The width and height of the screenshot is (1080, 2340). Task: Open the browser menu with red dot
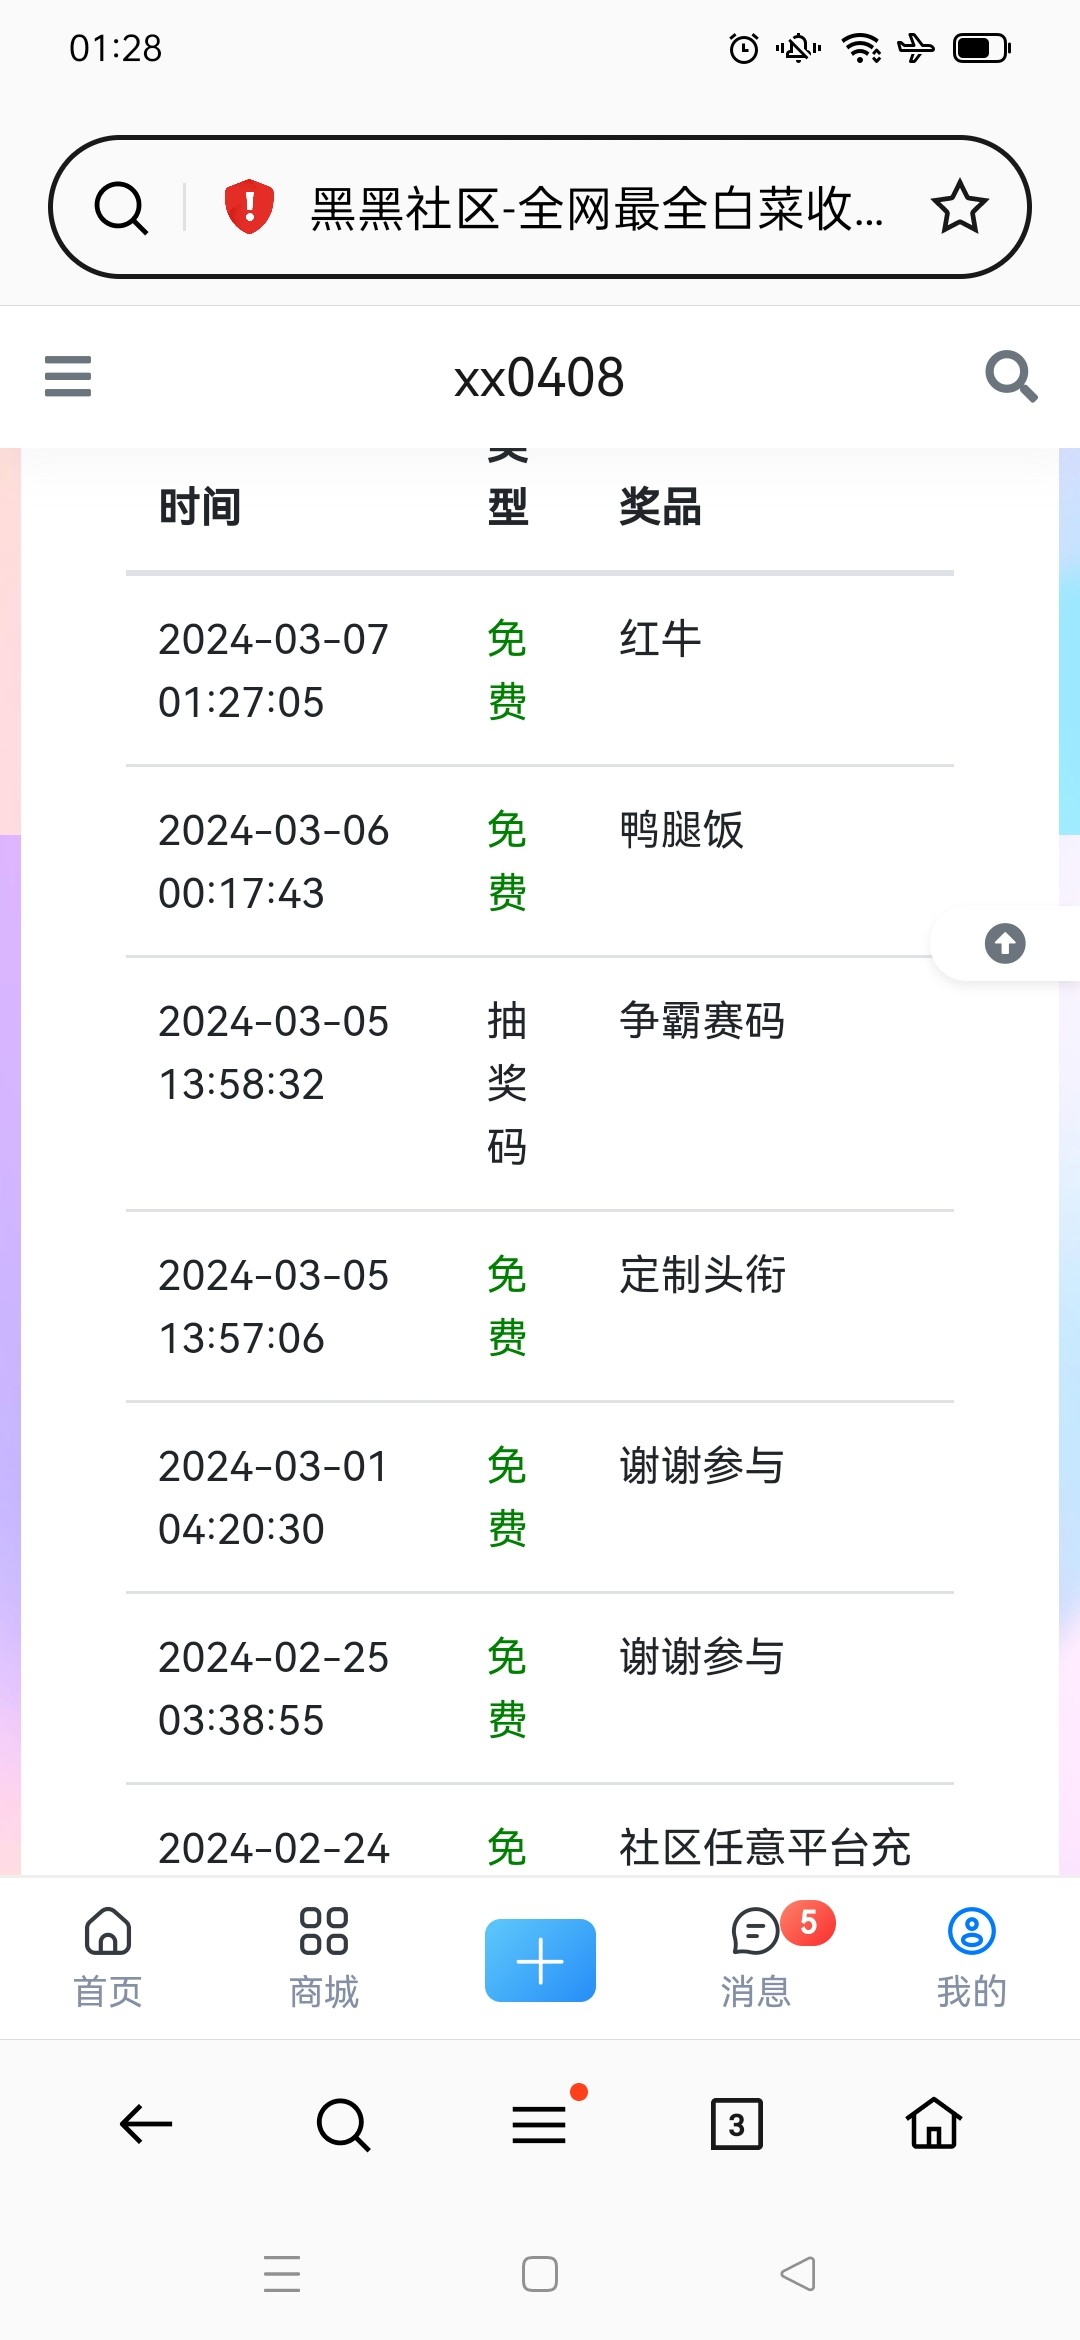(540, 2124)
